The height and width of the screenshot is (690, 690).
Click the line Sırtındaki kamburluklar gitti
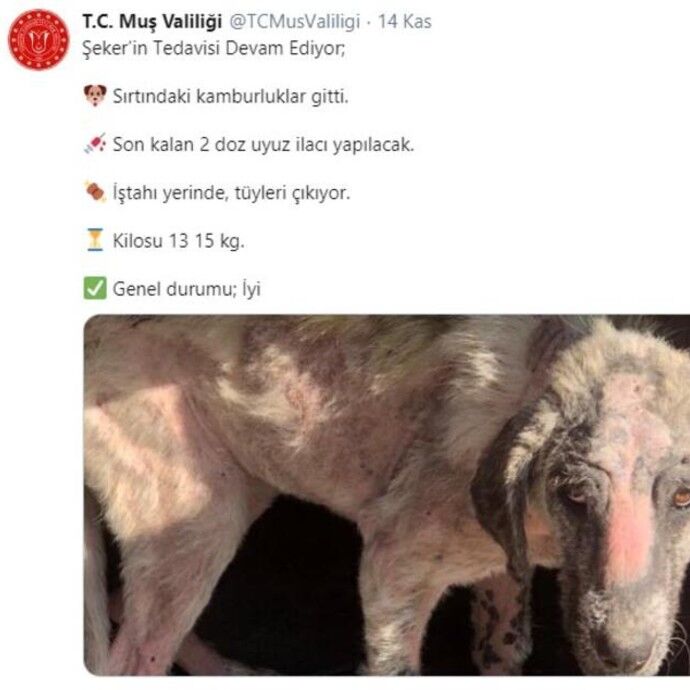coord(231,96)
